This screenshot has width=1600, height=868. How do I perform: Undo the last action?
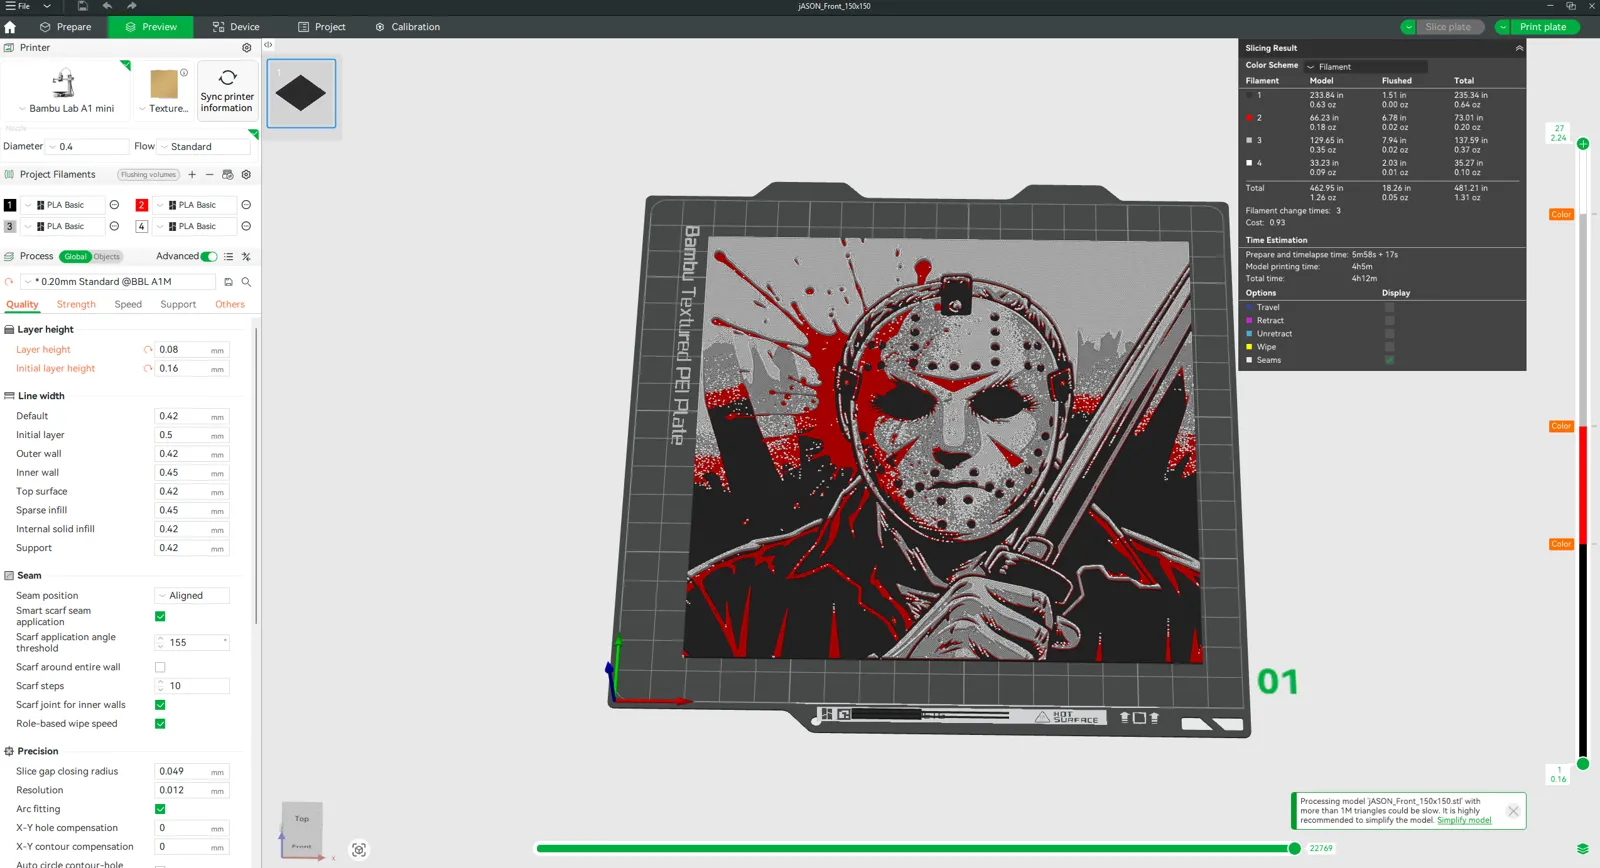(x=107, y=6)
